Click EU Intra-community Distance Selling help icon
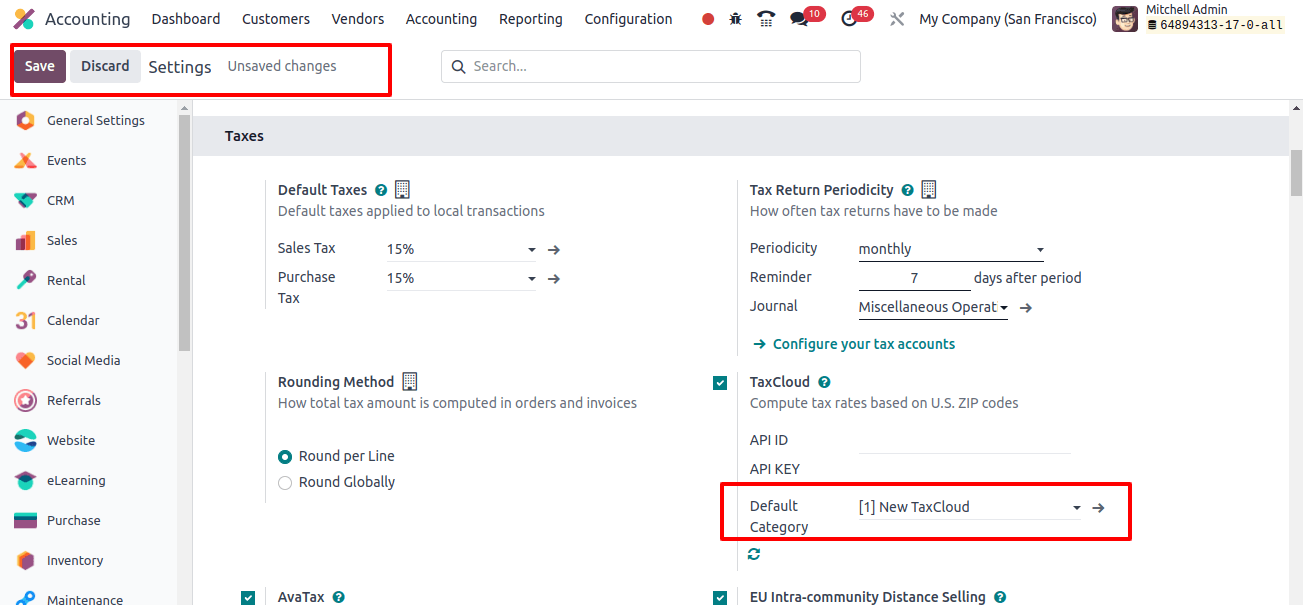Viewport: 1303px width, 605px height. click(x=1000, y=597)
